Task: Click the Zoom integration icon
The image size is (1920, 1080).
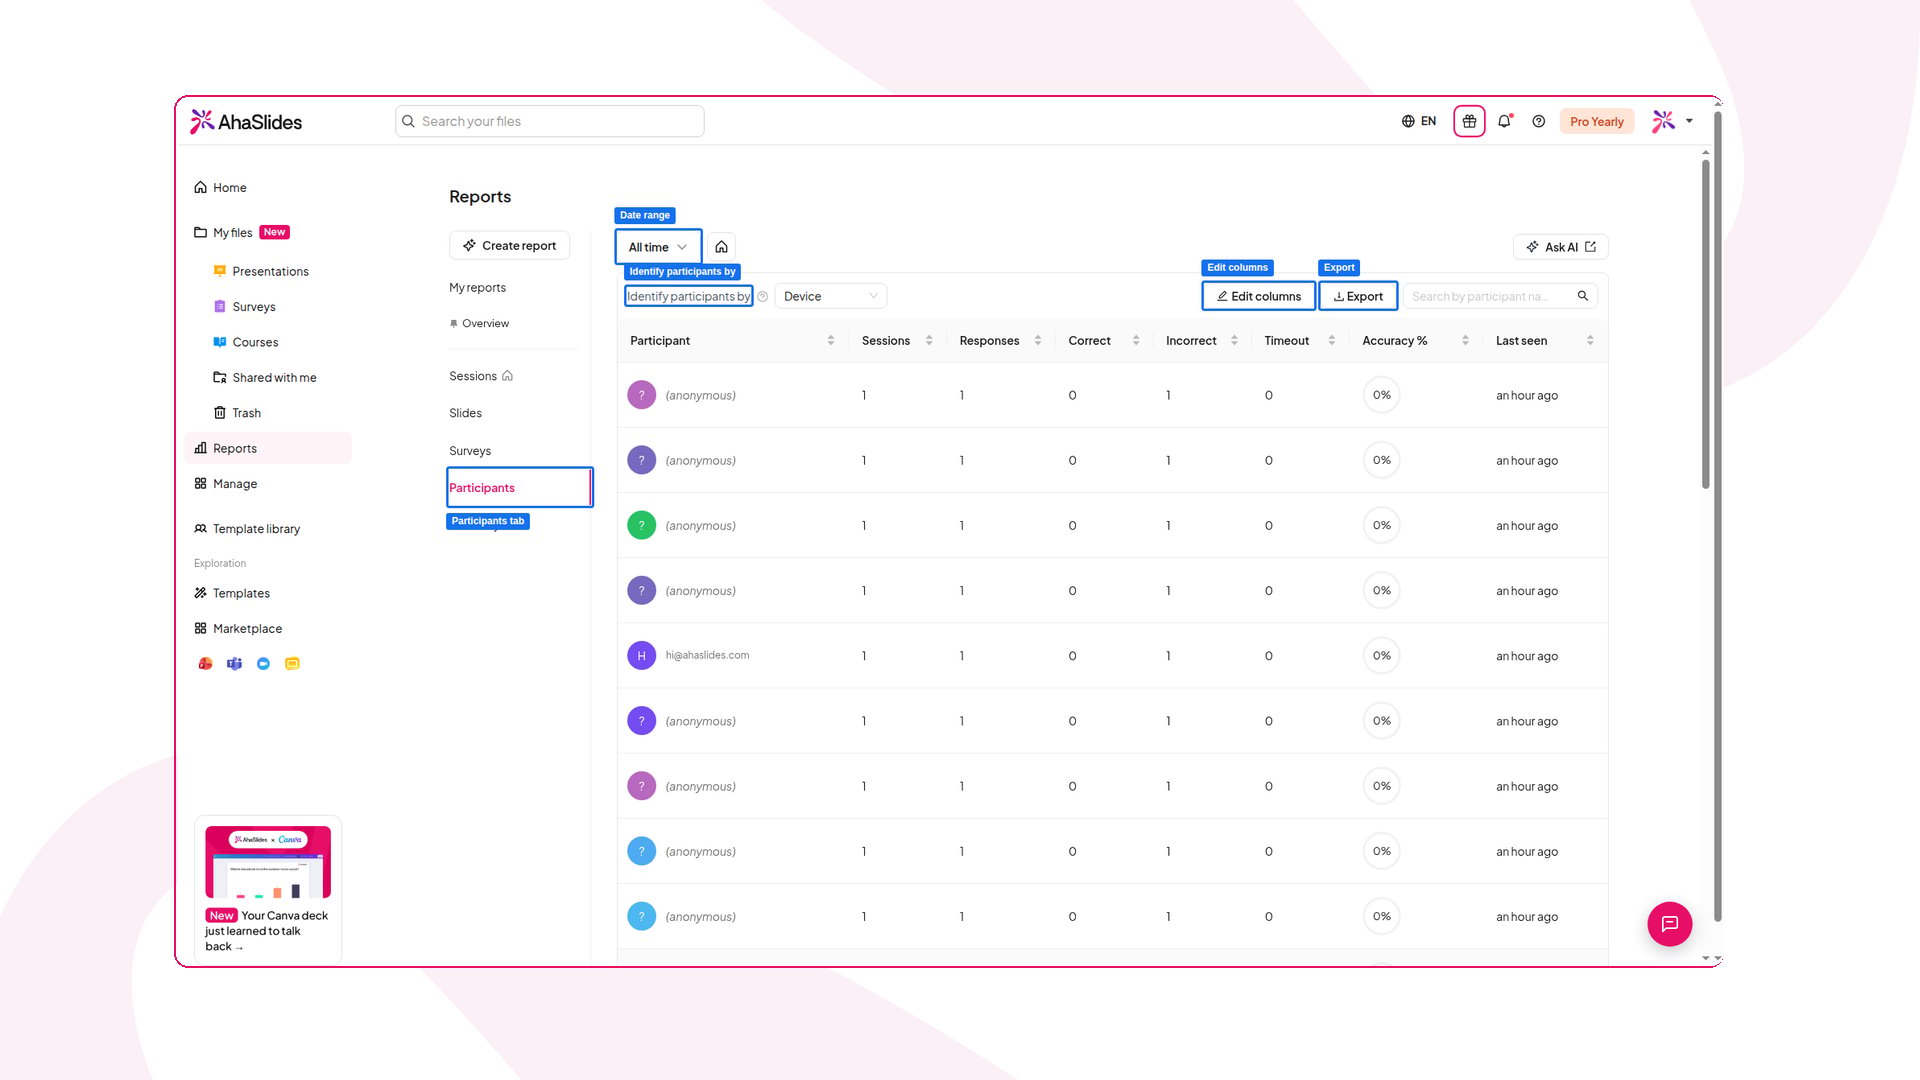Action: coord(263,664)
